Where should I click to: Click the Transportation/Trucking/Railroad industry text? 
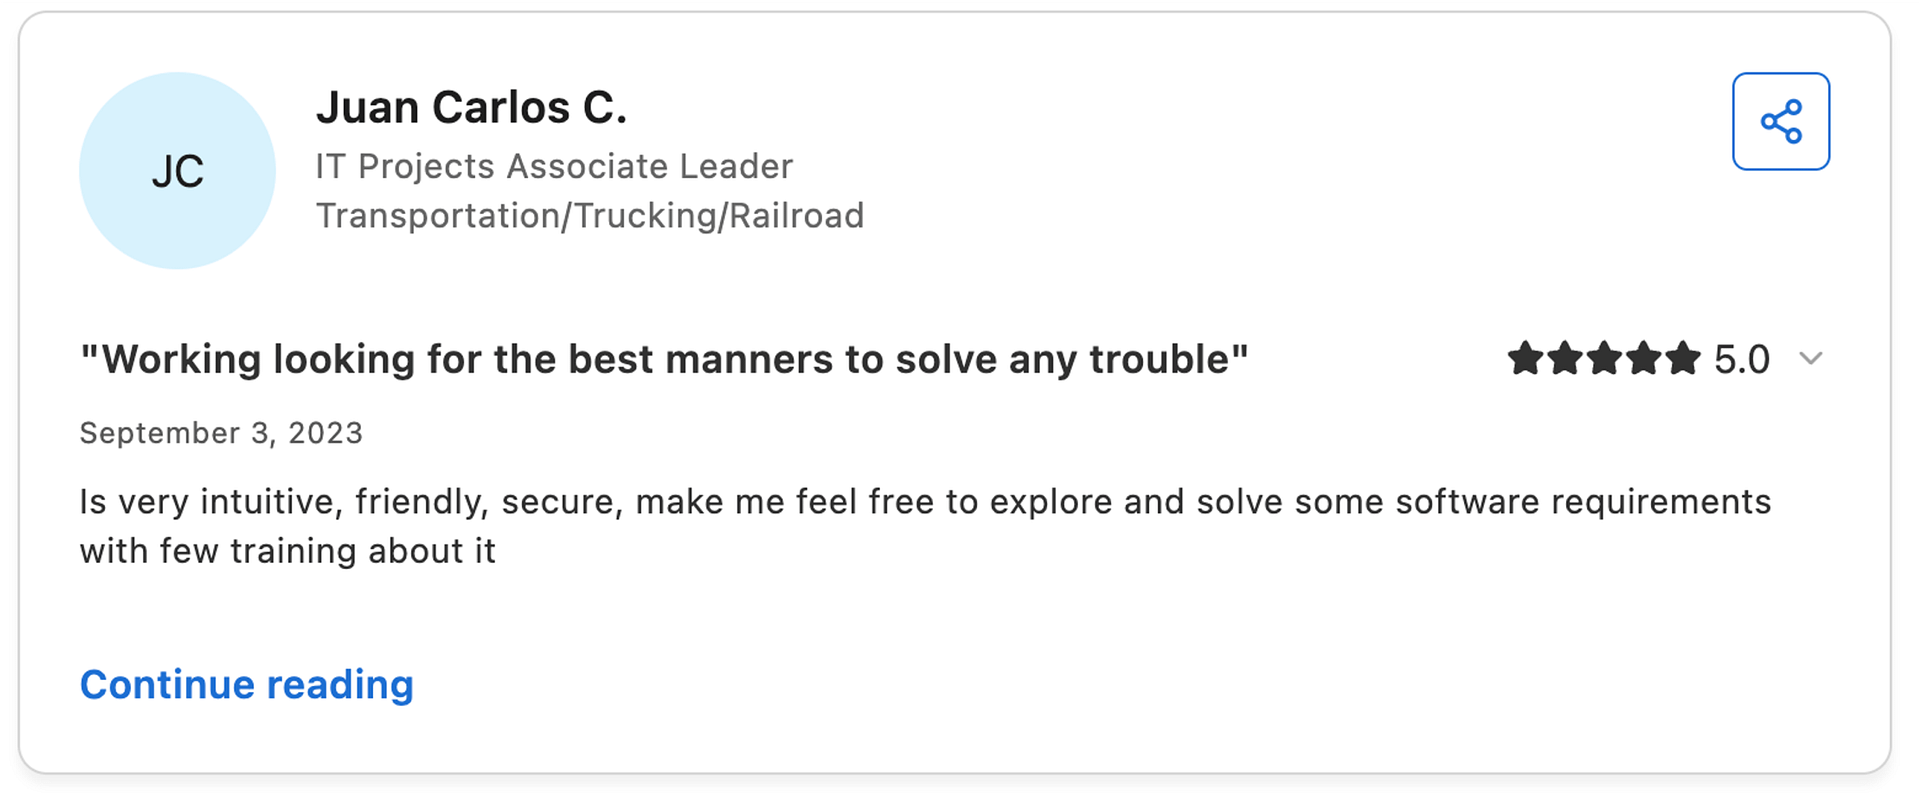click(590, 216)
